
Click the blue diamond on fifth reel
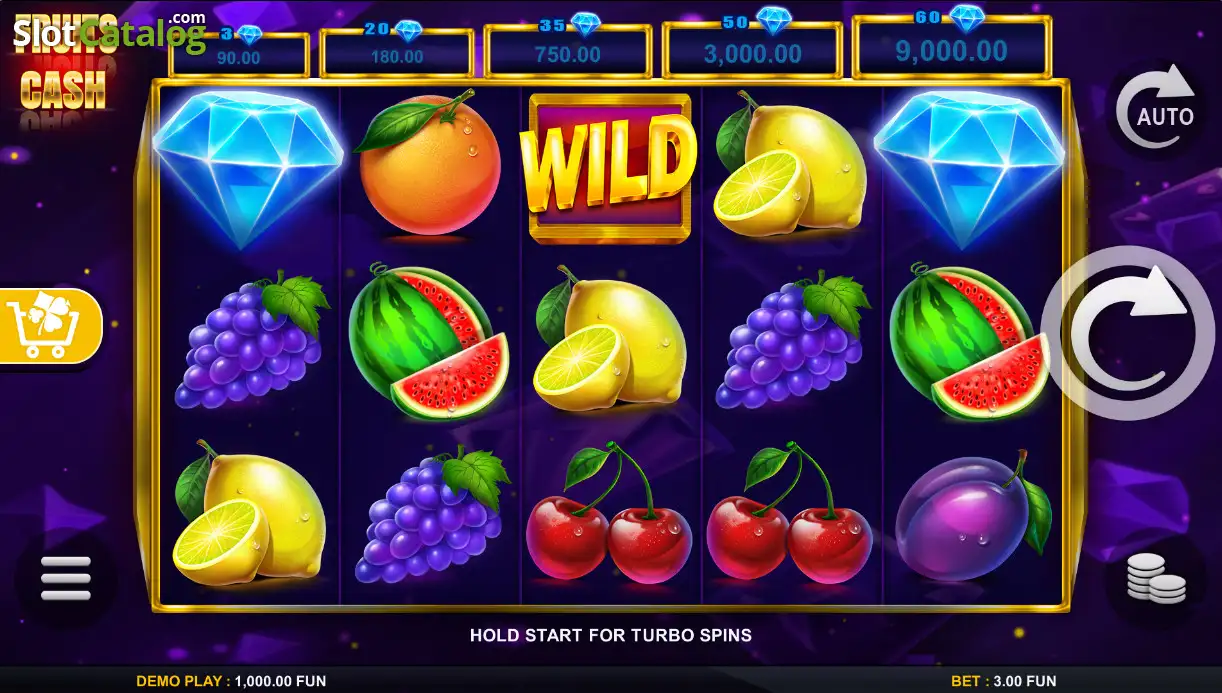click(969, 168)
